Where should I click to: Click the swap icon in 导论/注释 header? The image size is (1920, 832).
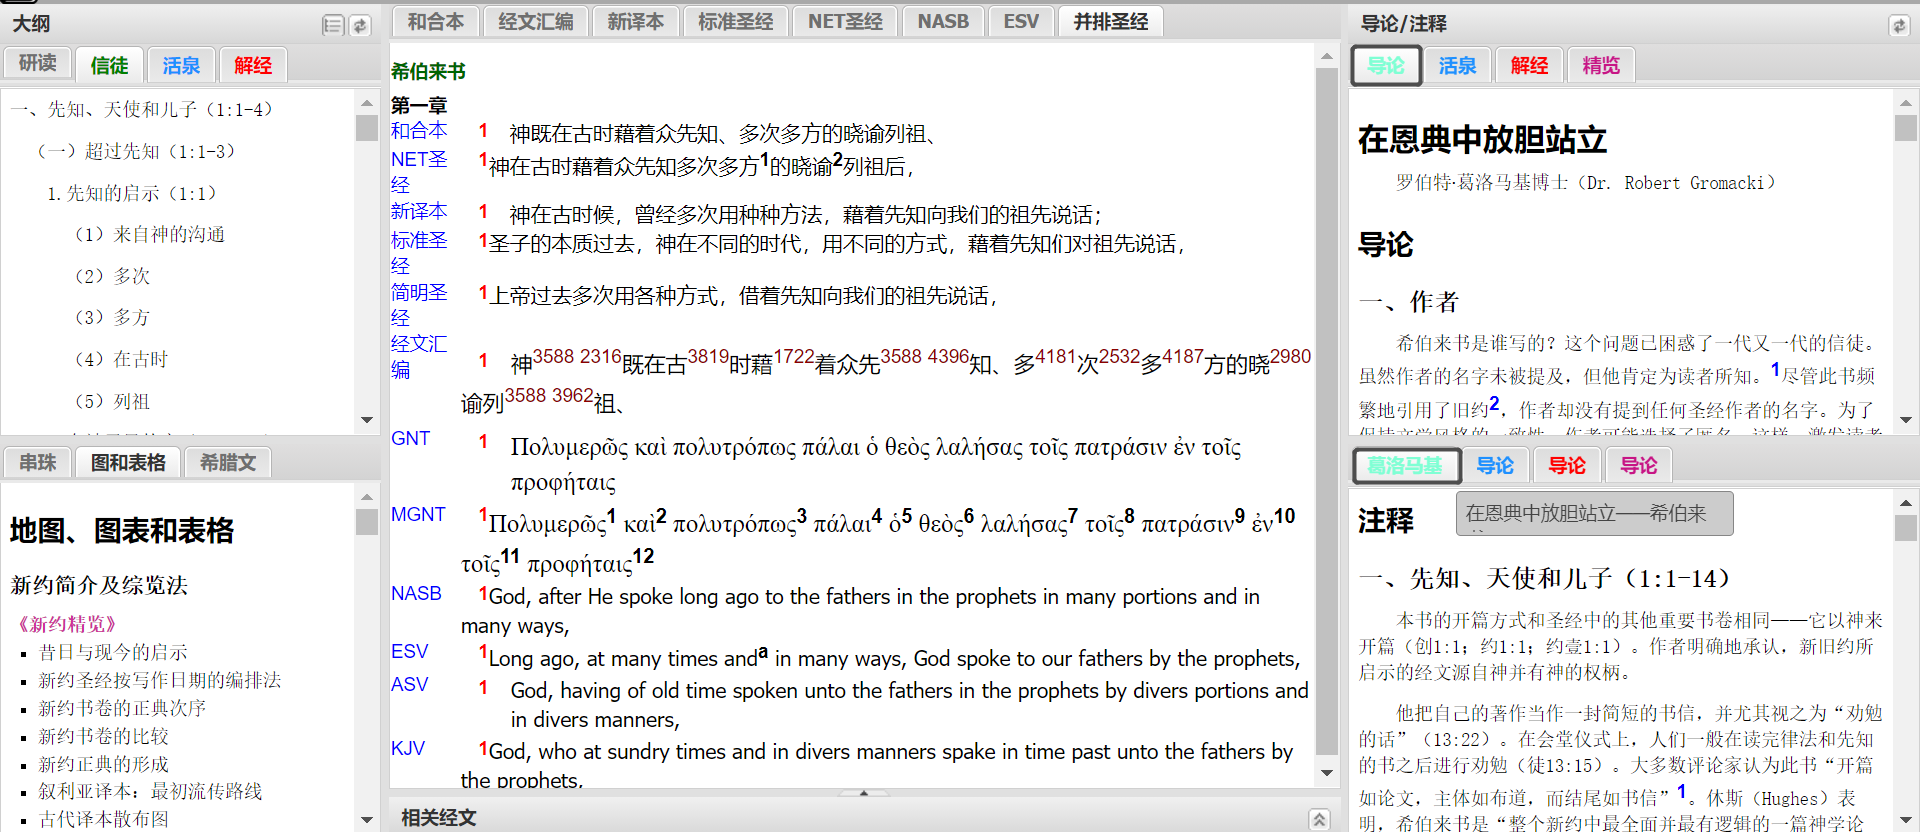(1898, 25)
